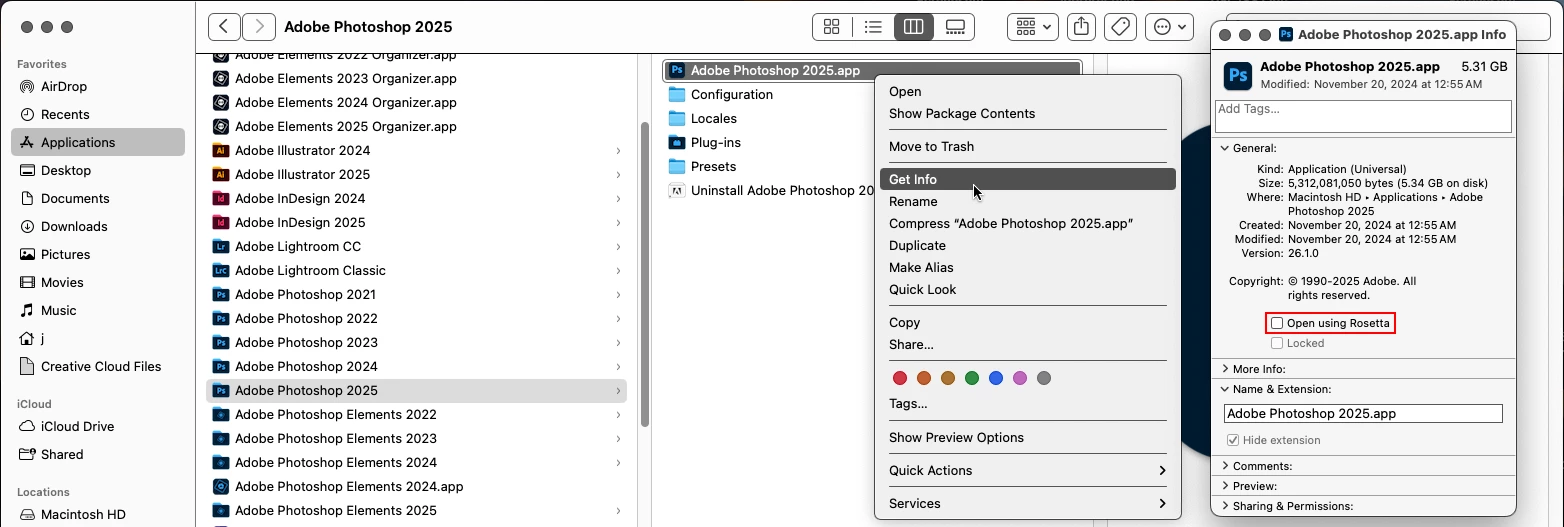
Task: Open Downloads in the sidebar
Action: tap(98, 226)
